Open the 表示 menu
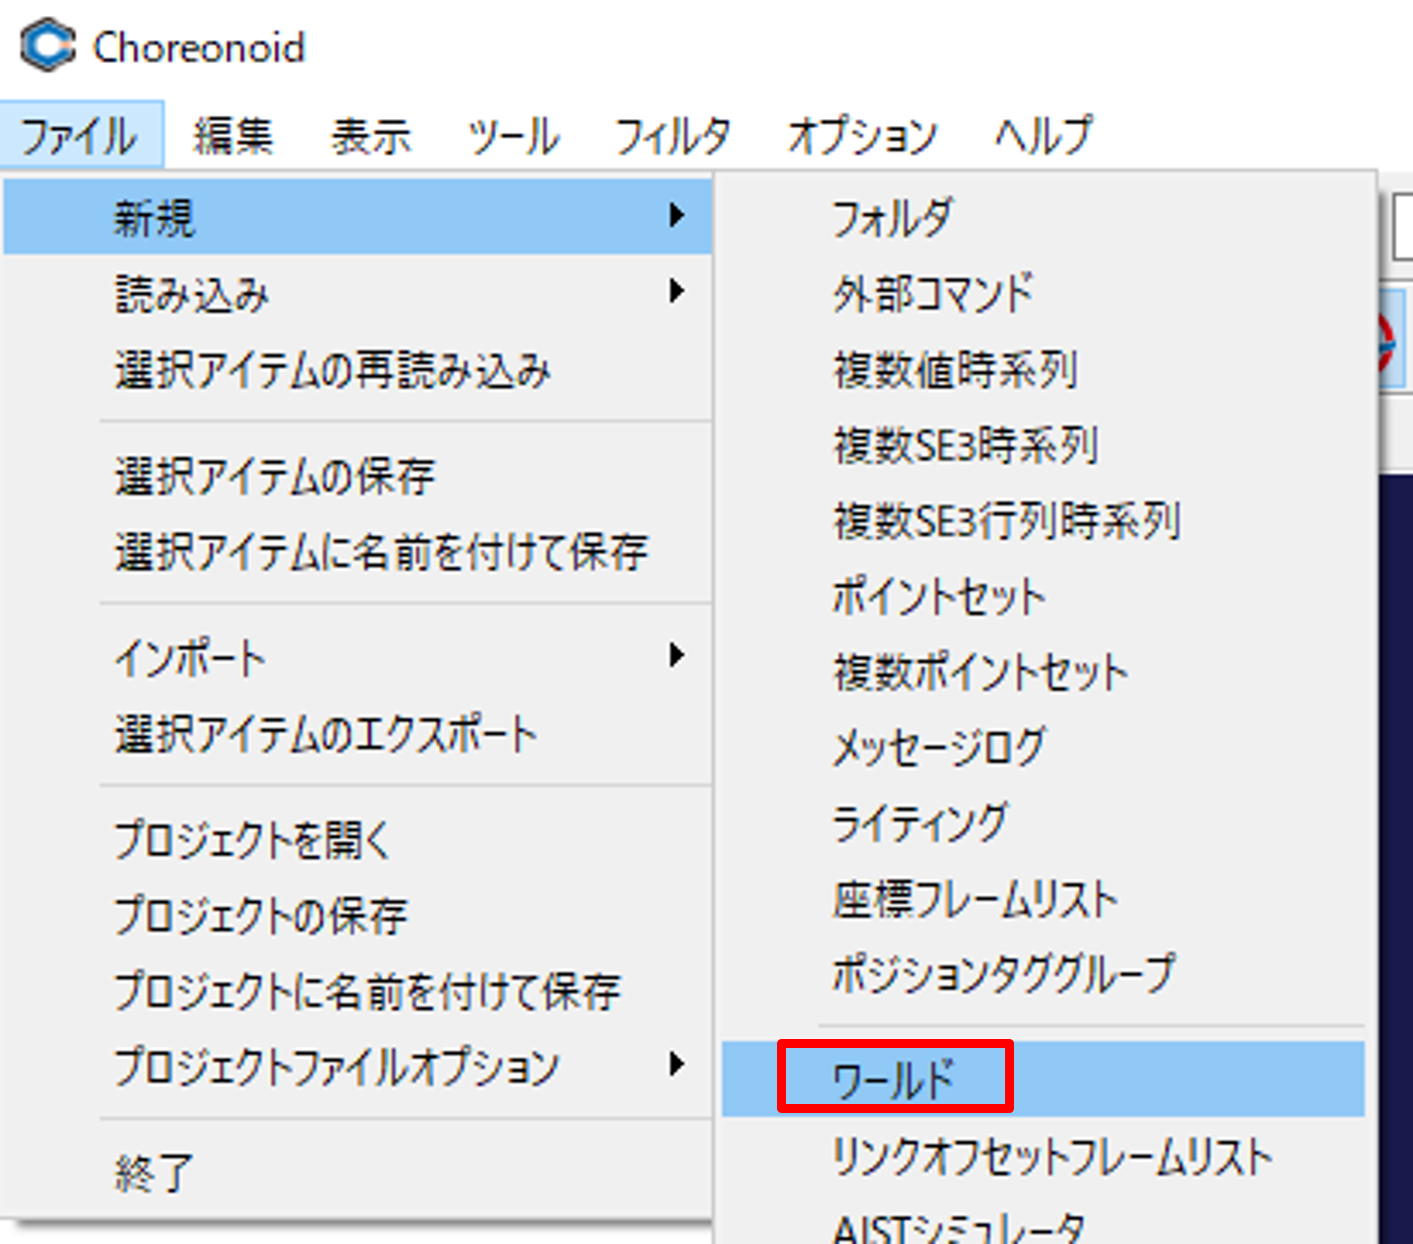The image size is (1413, 1244). click(x=371, y=135)
